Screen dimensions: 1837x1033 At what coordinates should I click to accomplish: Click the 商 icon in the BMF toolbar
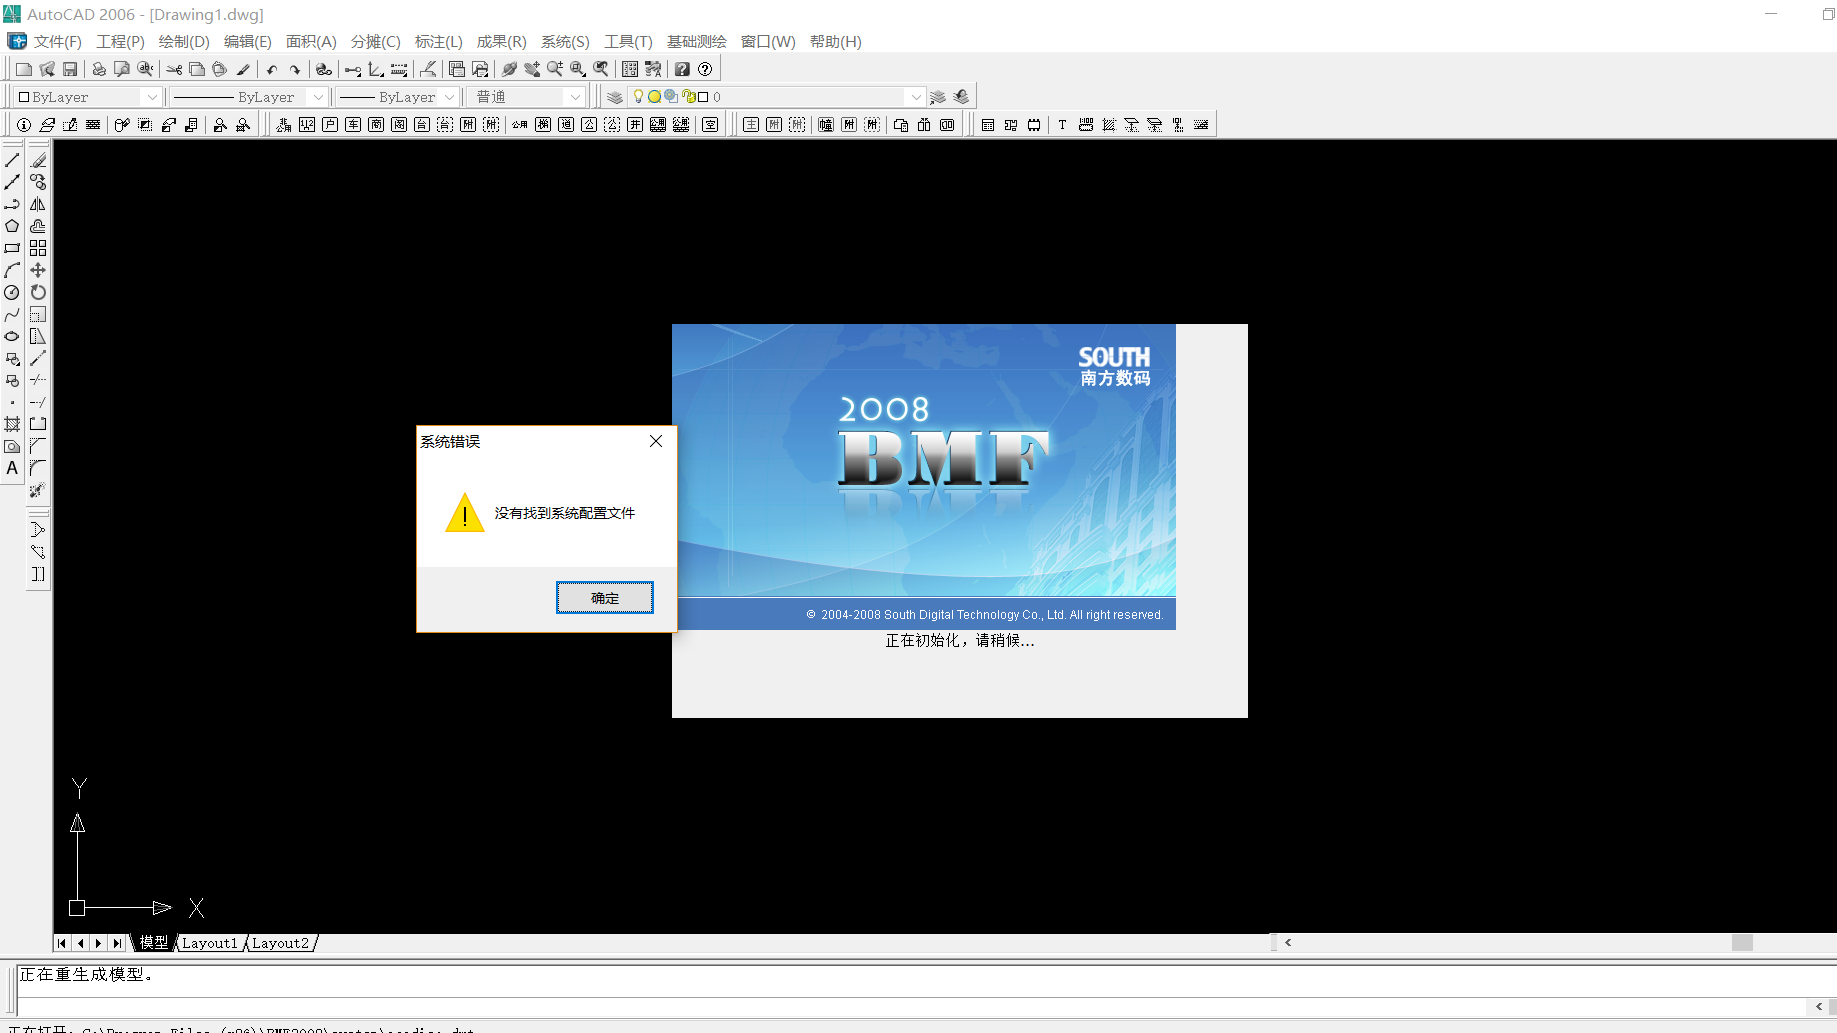pyautogui.click(x=376, y=125)
